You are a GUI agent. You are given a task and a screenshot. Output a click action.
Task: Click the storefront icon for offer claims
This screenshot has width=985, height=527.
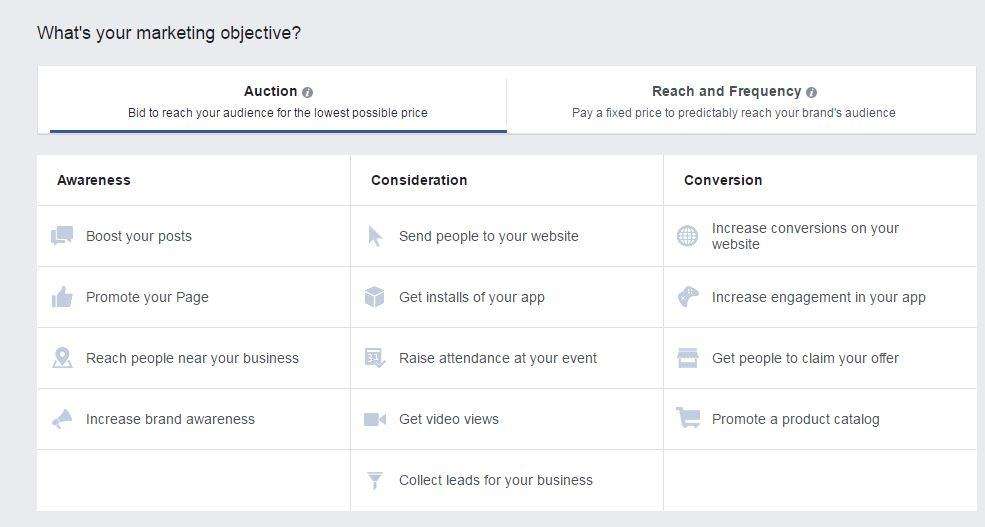coord(688,358)
